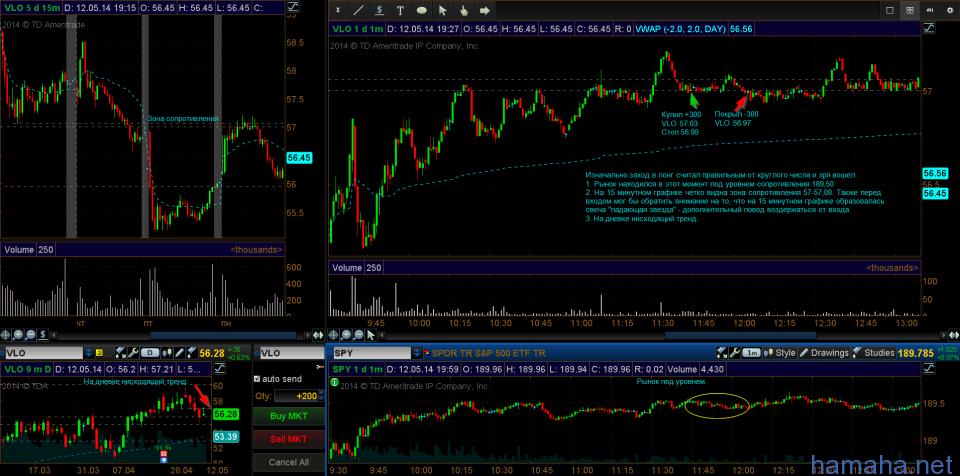The image size is (960, 476).
Task: Click yellow 2 badge next to VLO
Action: click(99, 353)
